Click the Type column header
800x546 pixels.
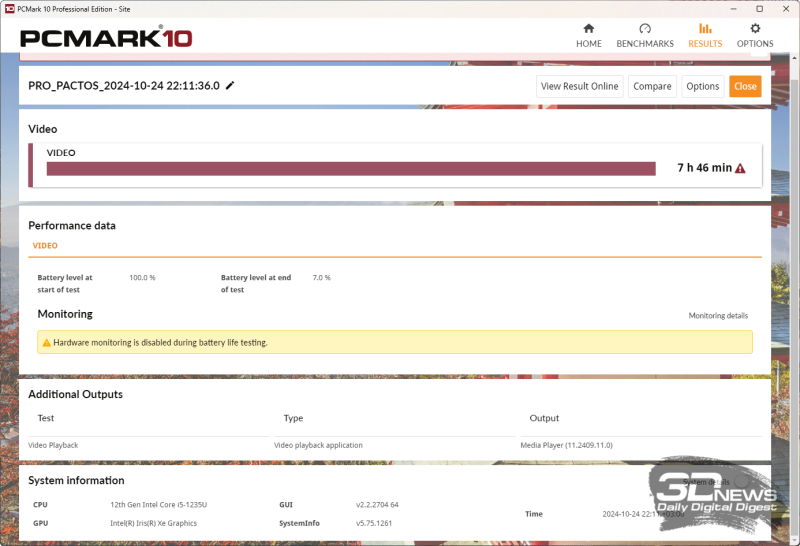(293, 418)
